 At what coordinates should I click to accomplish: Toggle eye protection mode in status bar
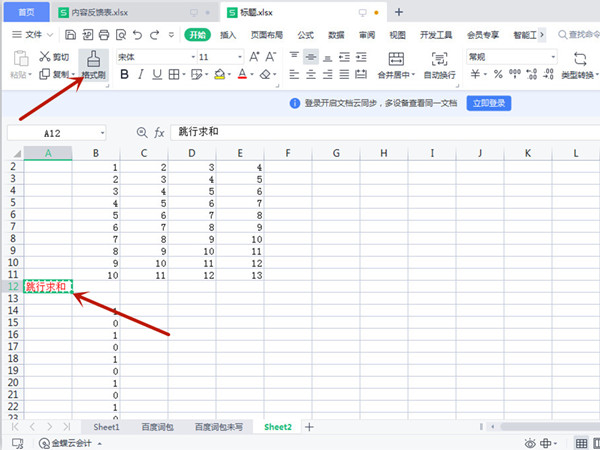(529, 442)
